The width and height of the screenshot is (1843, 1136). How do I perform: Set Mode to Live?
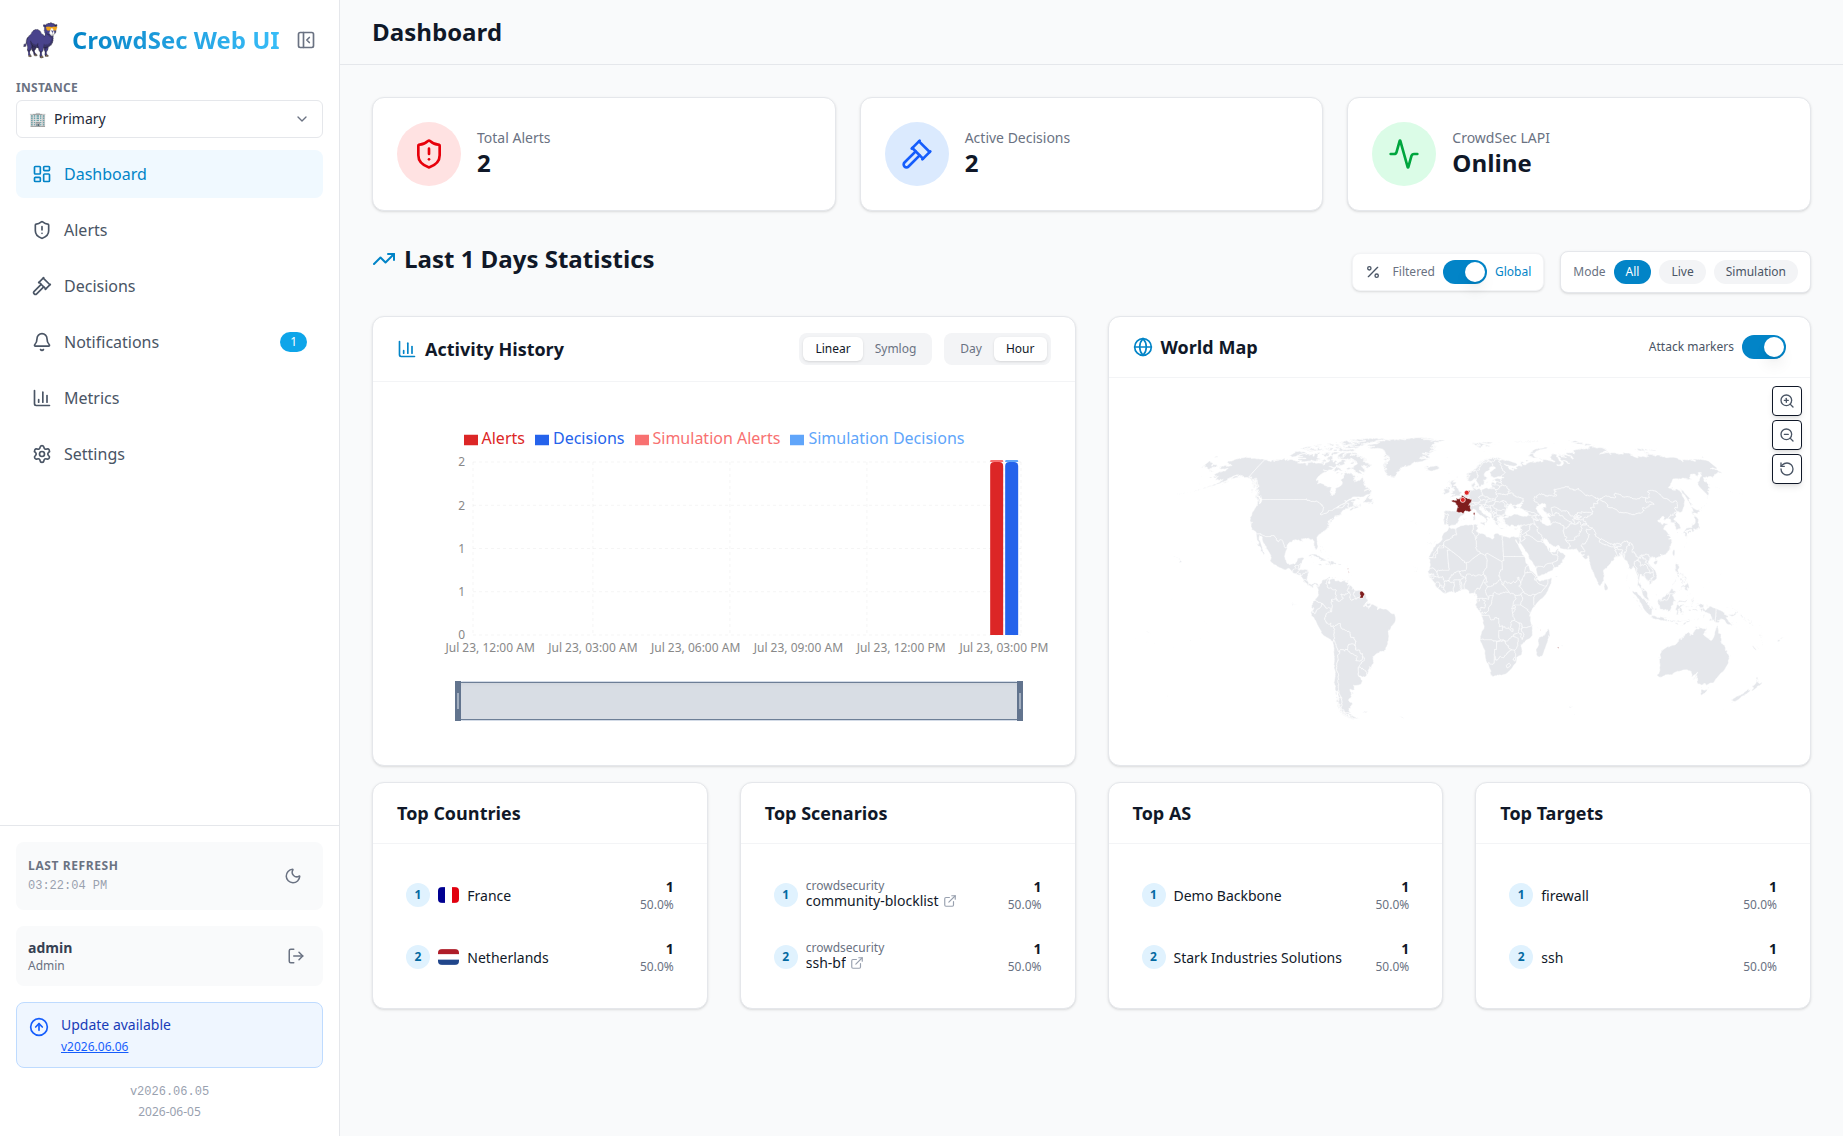(1682, 272)
